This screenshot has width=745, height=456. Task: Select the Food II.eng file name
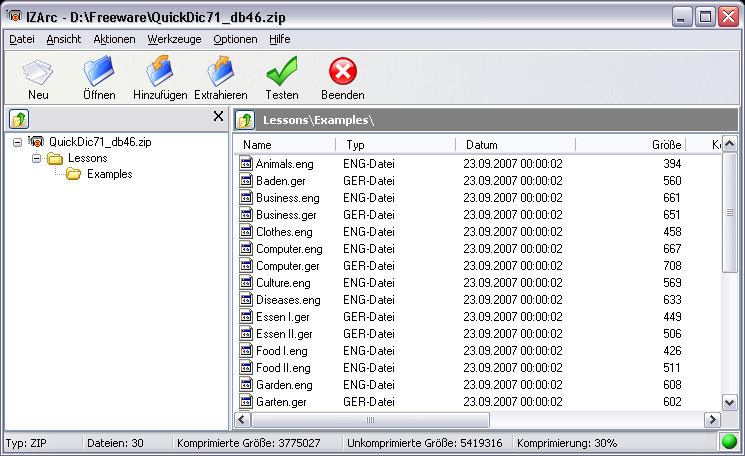(x=283, y=368)
